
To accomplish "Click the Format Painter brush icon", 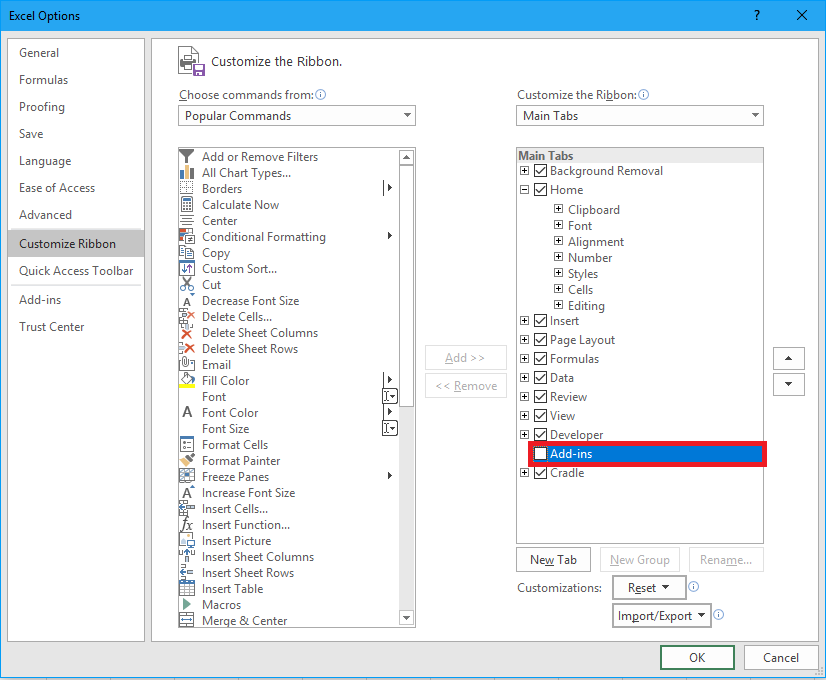I will click(x=186, y=460).
